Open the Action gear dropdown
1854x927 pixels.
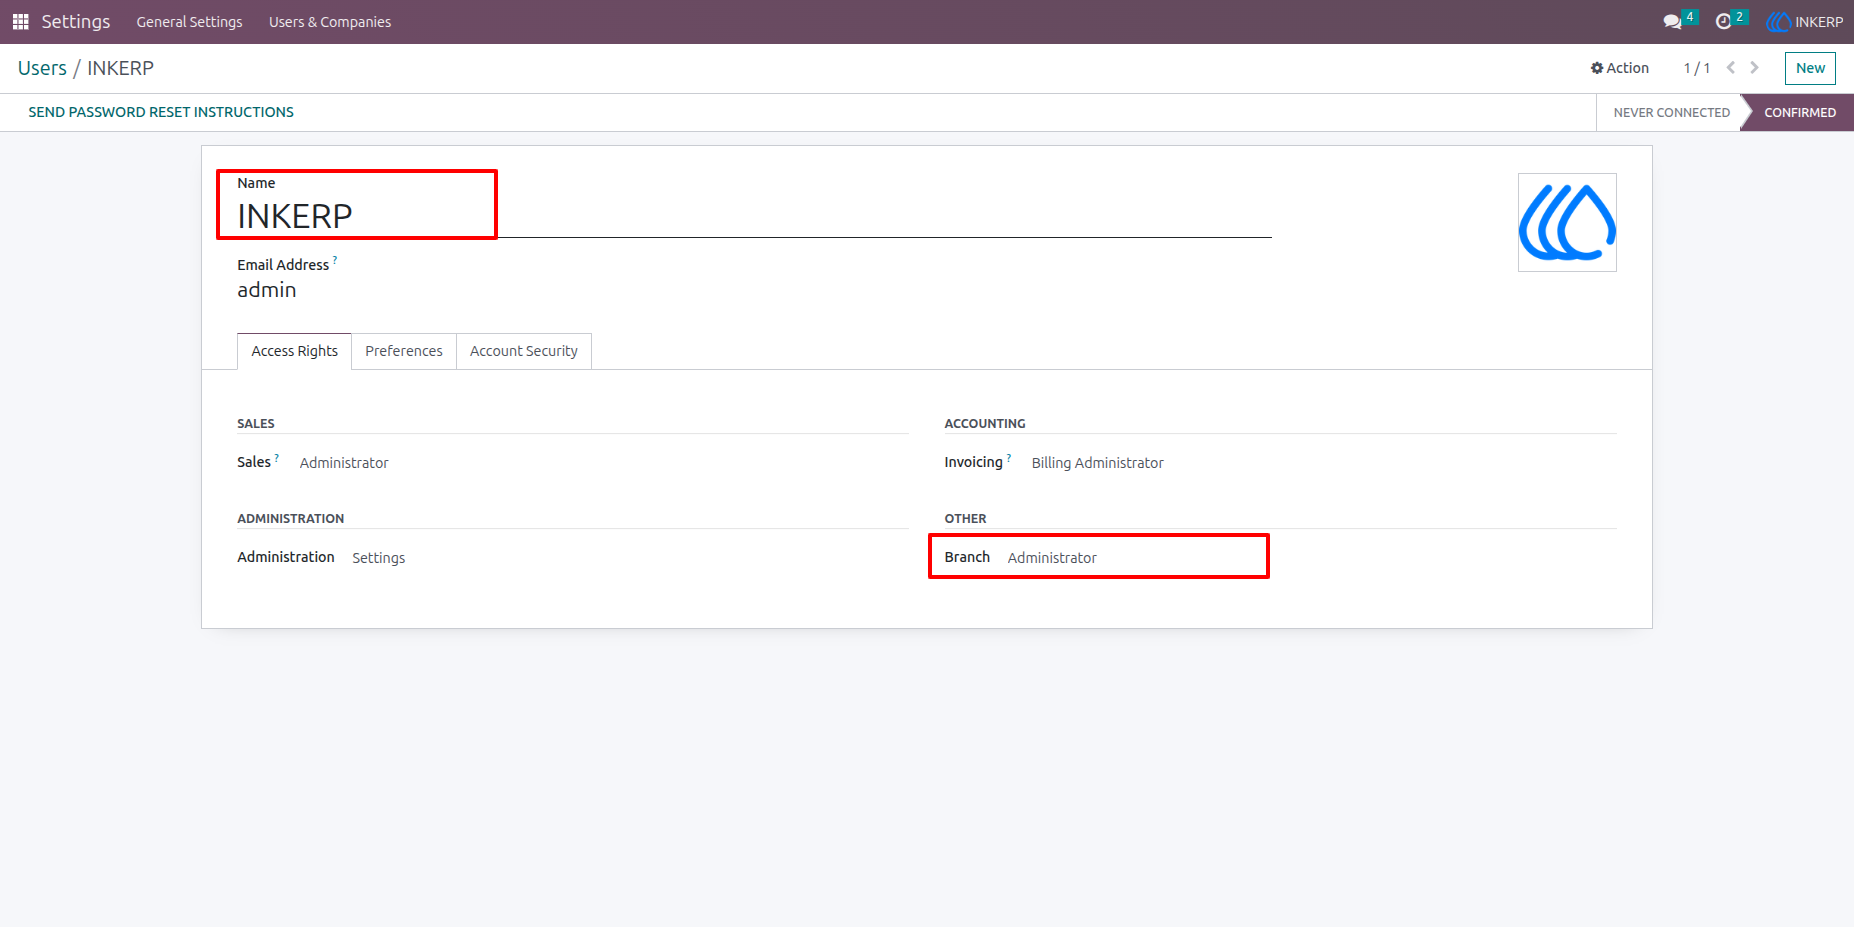pos(1620,68)
